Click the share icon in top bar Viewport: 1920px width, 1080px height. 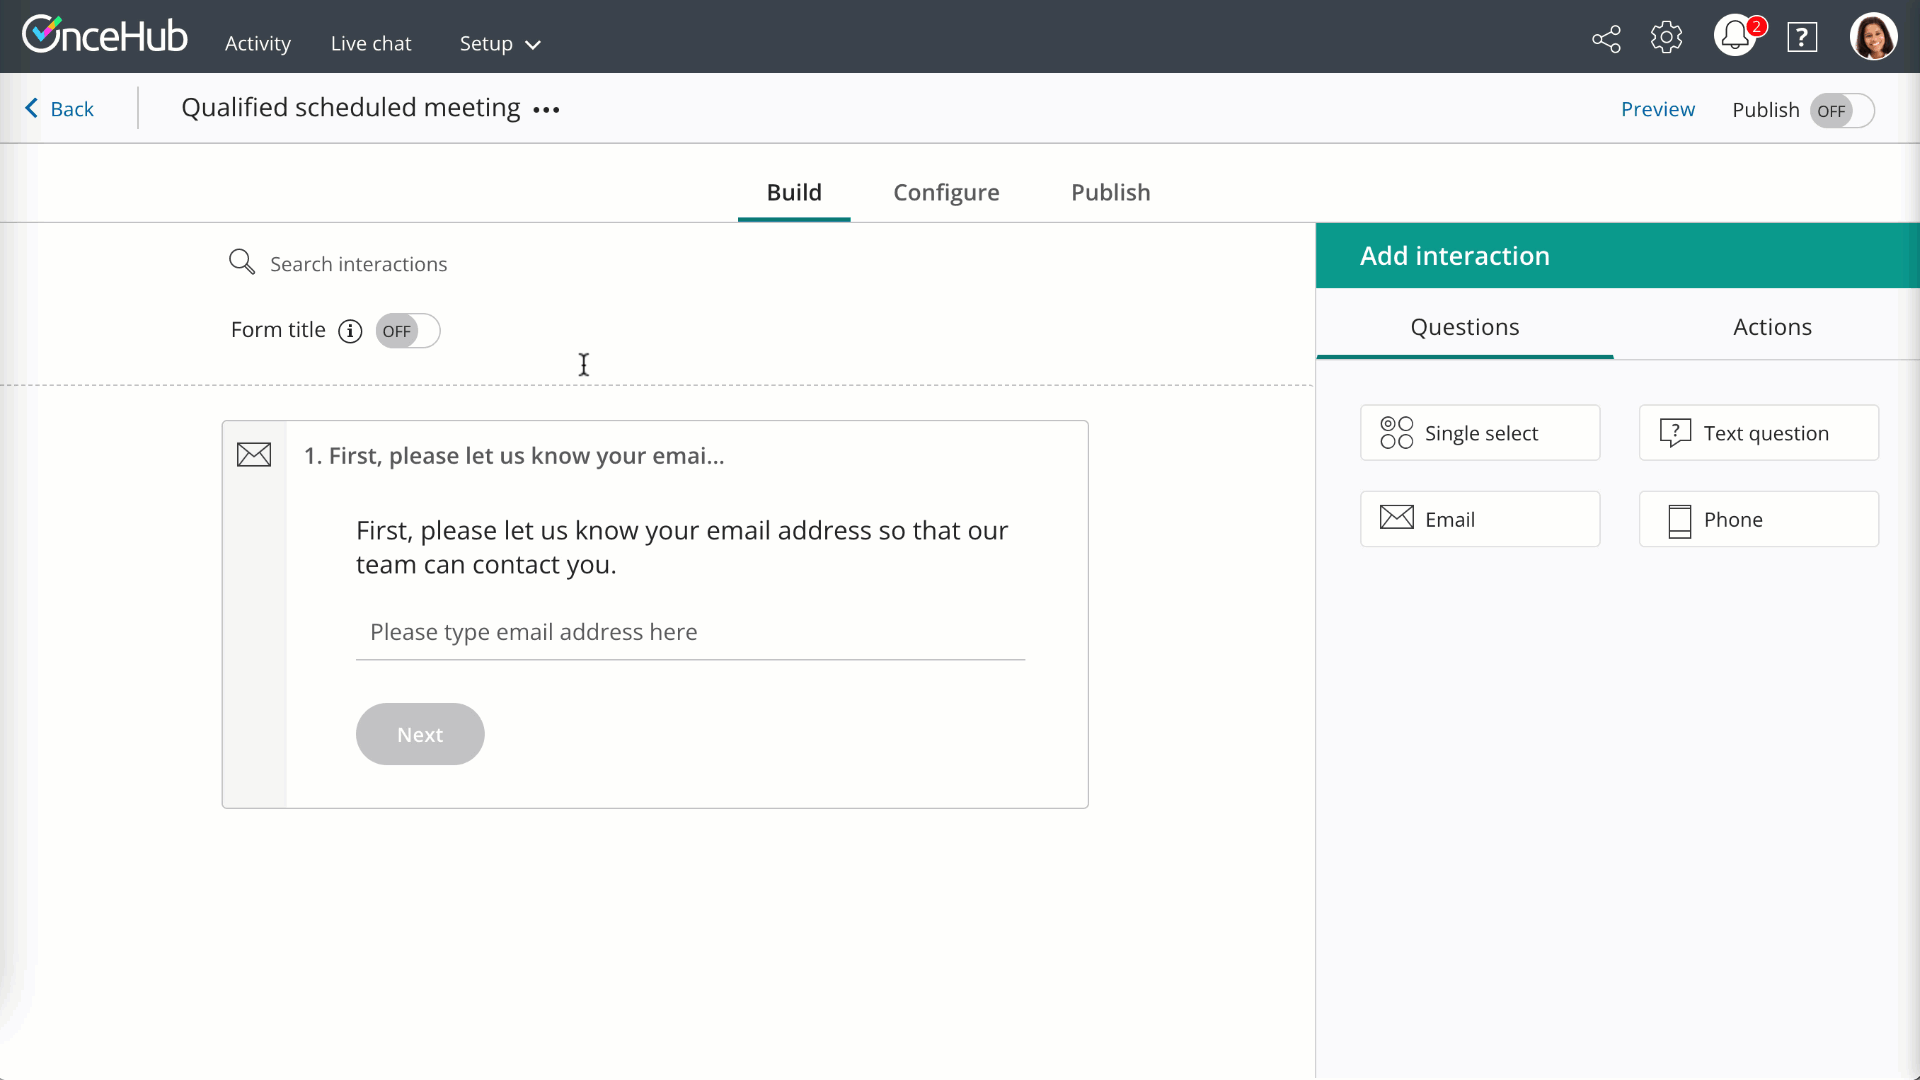pos(1606,39)
